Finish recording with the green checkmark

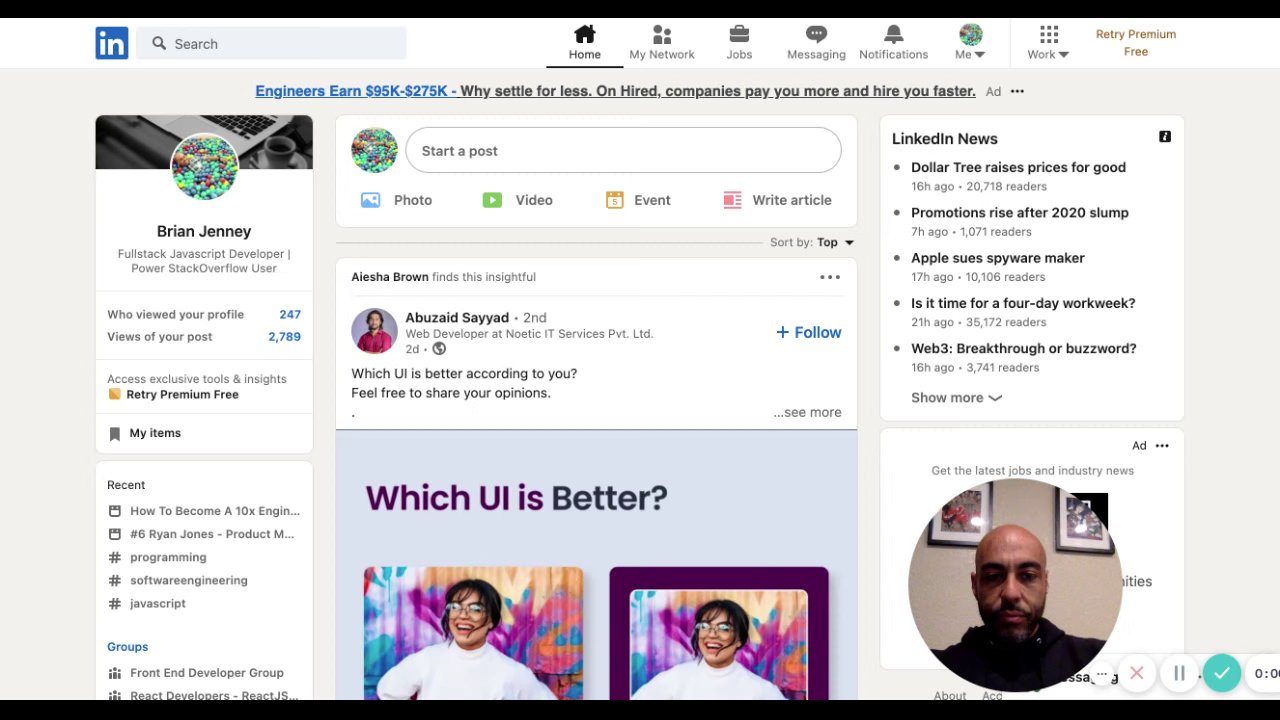(x=1222, y=673)
